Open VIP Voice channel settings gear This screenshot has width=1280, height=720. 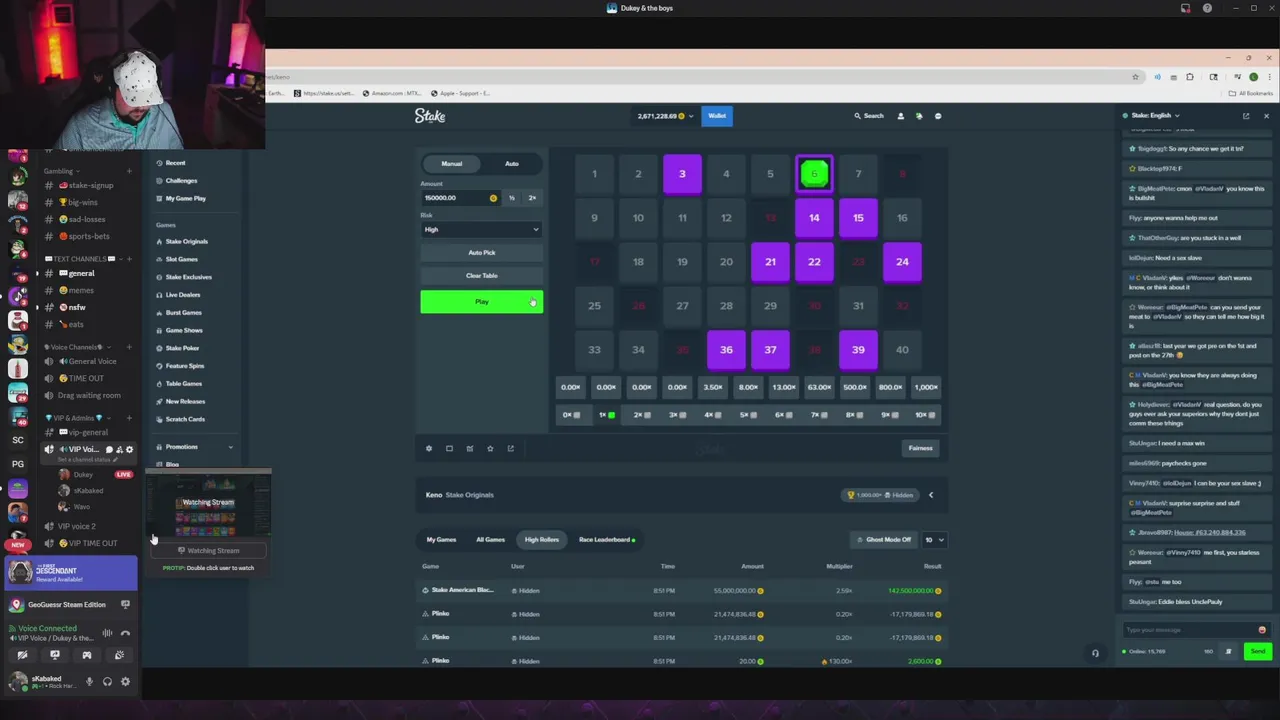(129, 450)
